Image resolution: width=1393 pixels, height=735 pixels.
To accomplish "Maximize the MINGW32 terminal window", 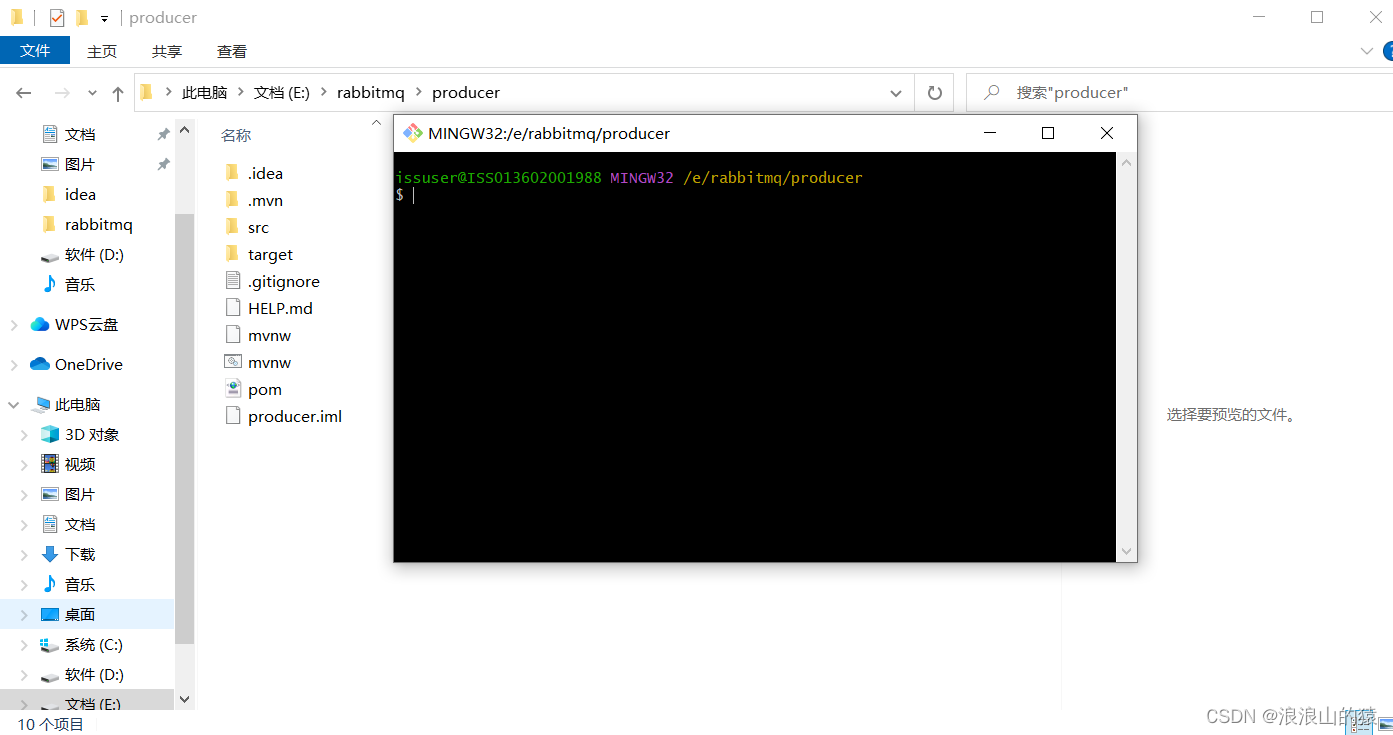I will pyautogui.click(x=1048, y=133).
